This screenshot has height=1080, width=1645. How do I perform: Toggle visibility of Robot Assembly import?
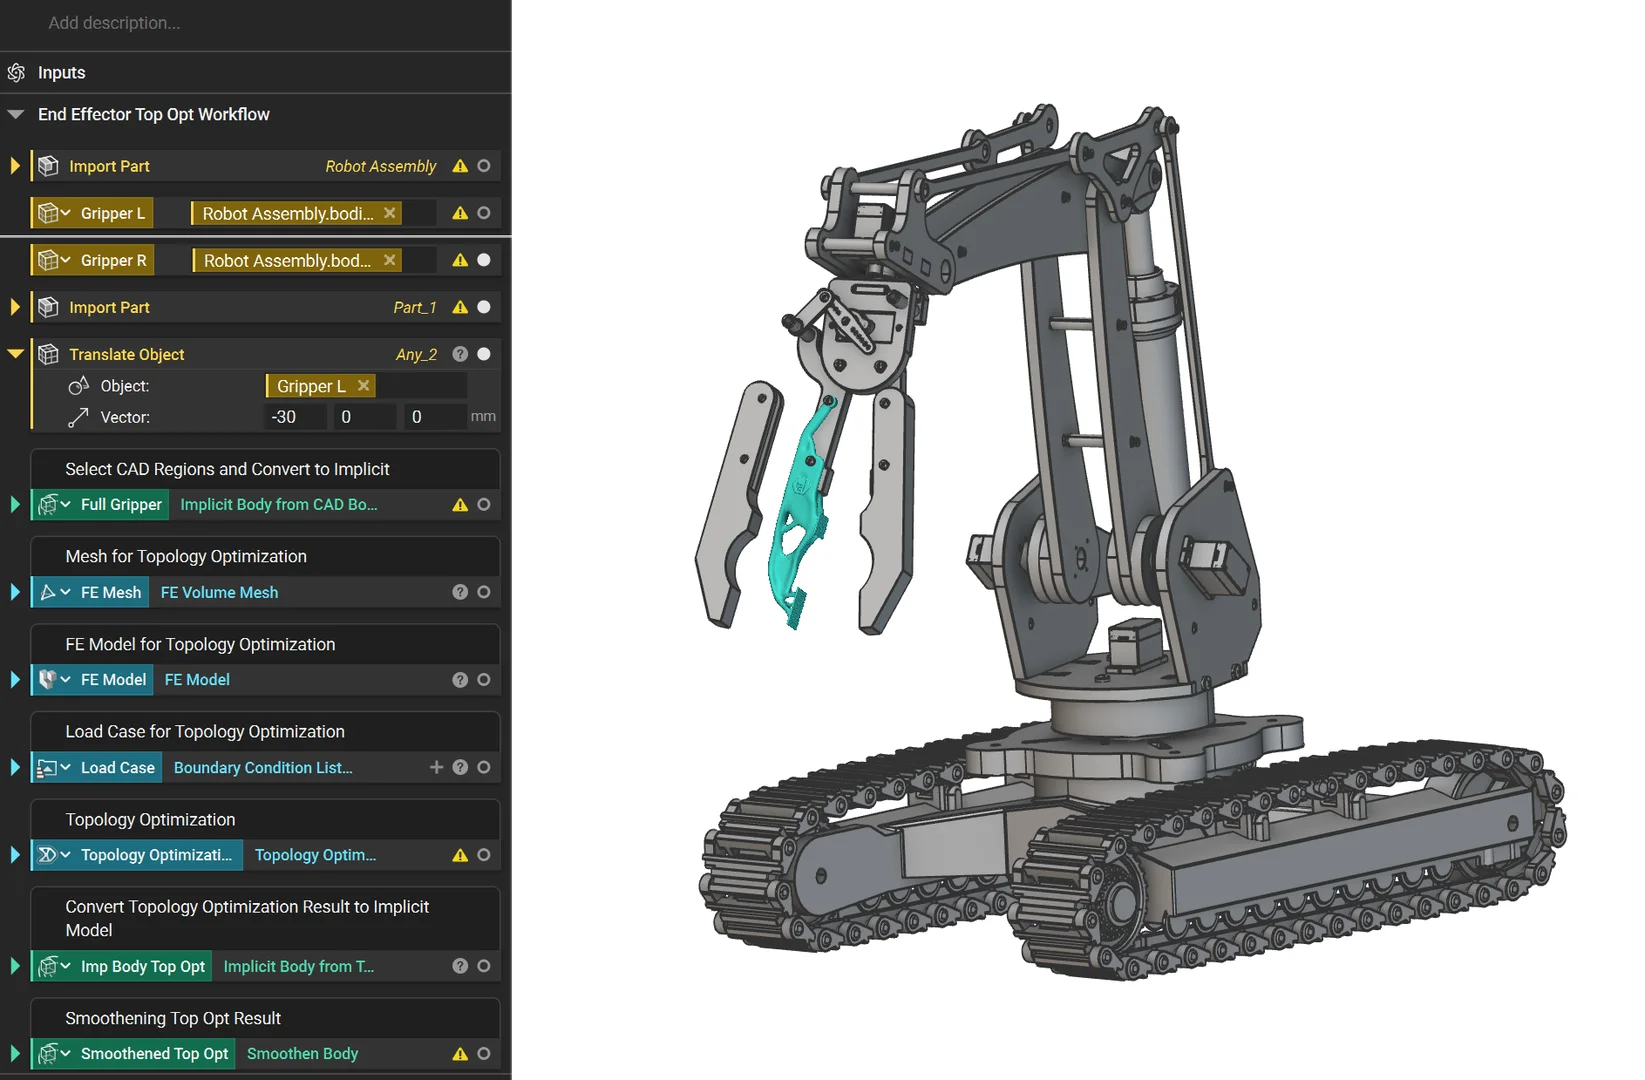click(x=484, y=166)
